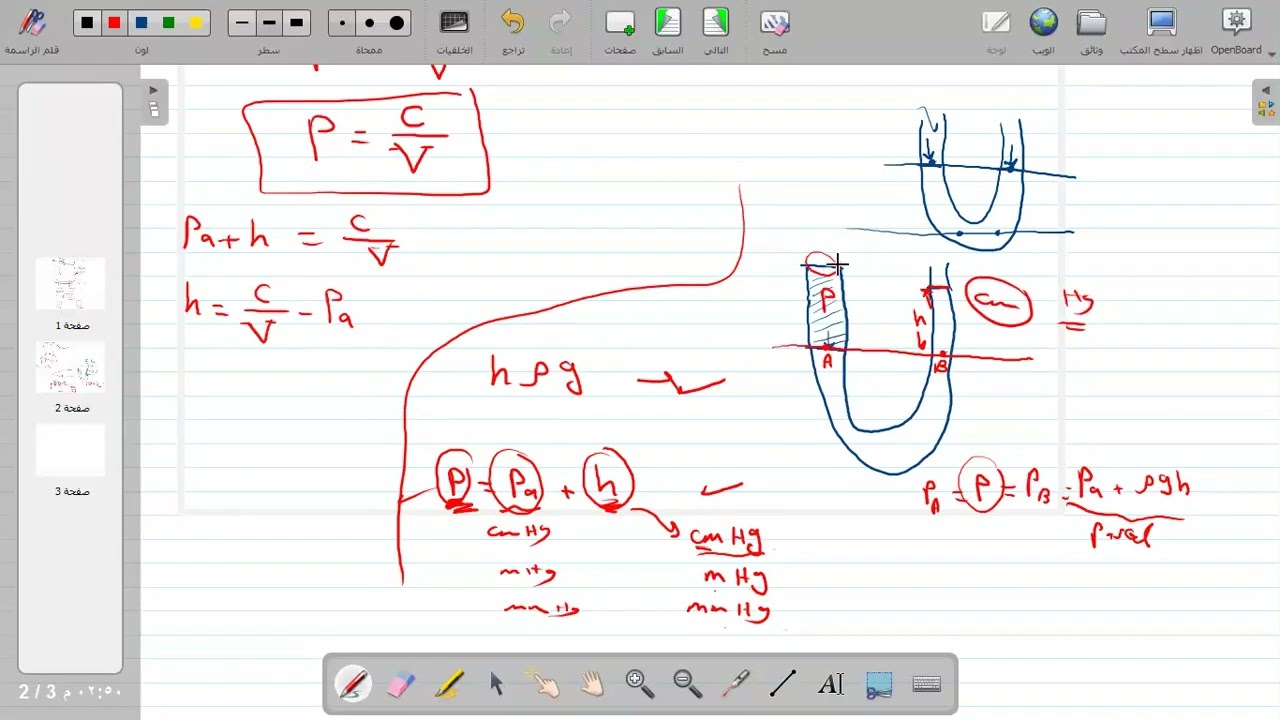Choose the thin line width
Image resolution: width=1280 pixels, height=720 pixels.
(242, 23)
